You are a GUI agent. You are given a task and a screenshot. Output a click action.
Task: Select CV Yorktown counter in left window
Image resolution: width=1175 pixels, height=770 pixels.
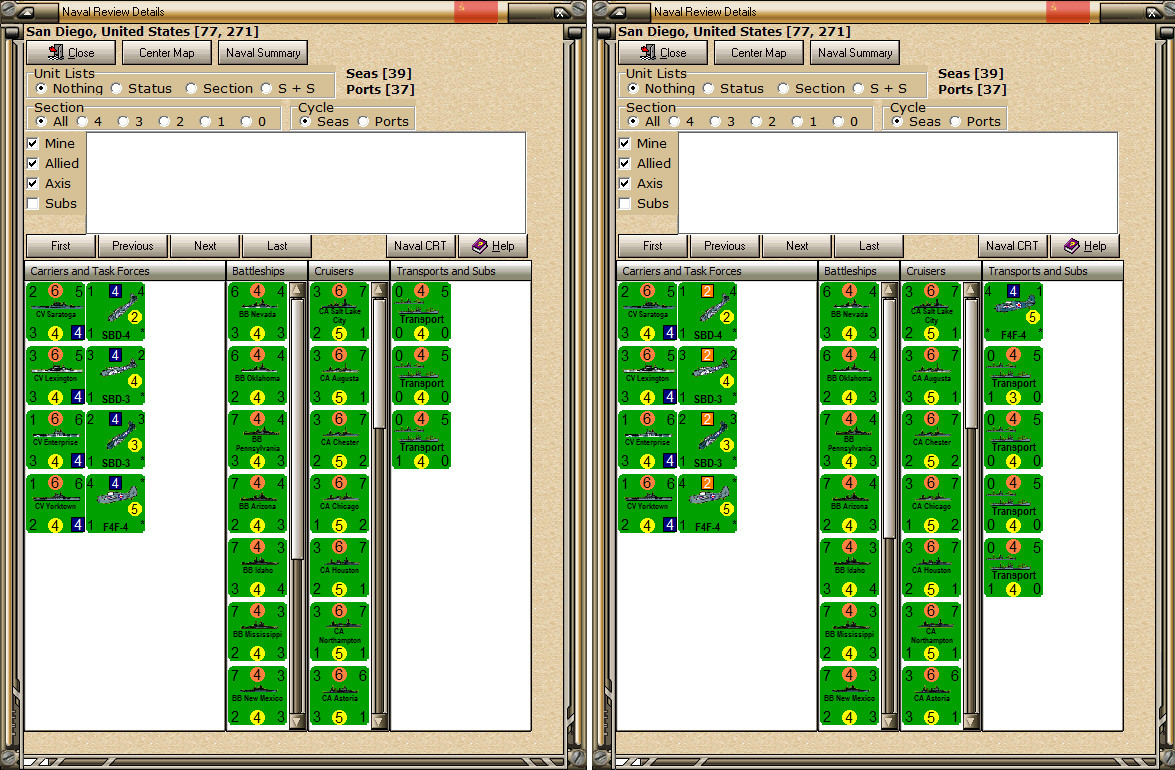pos(55,503)
